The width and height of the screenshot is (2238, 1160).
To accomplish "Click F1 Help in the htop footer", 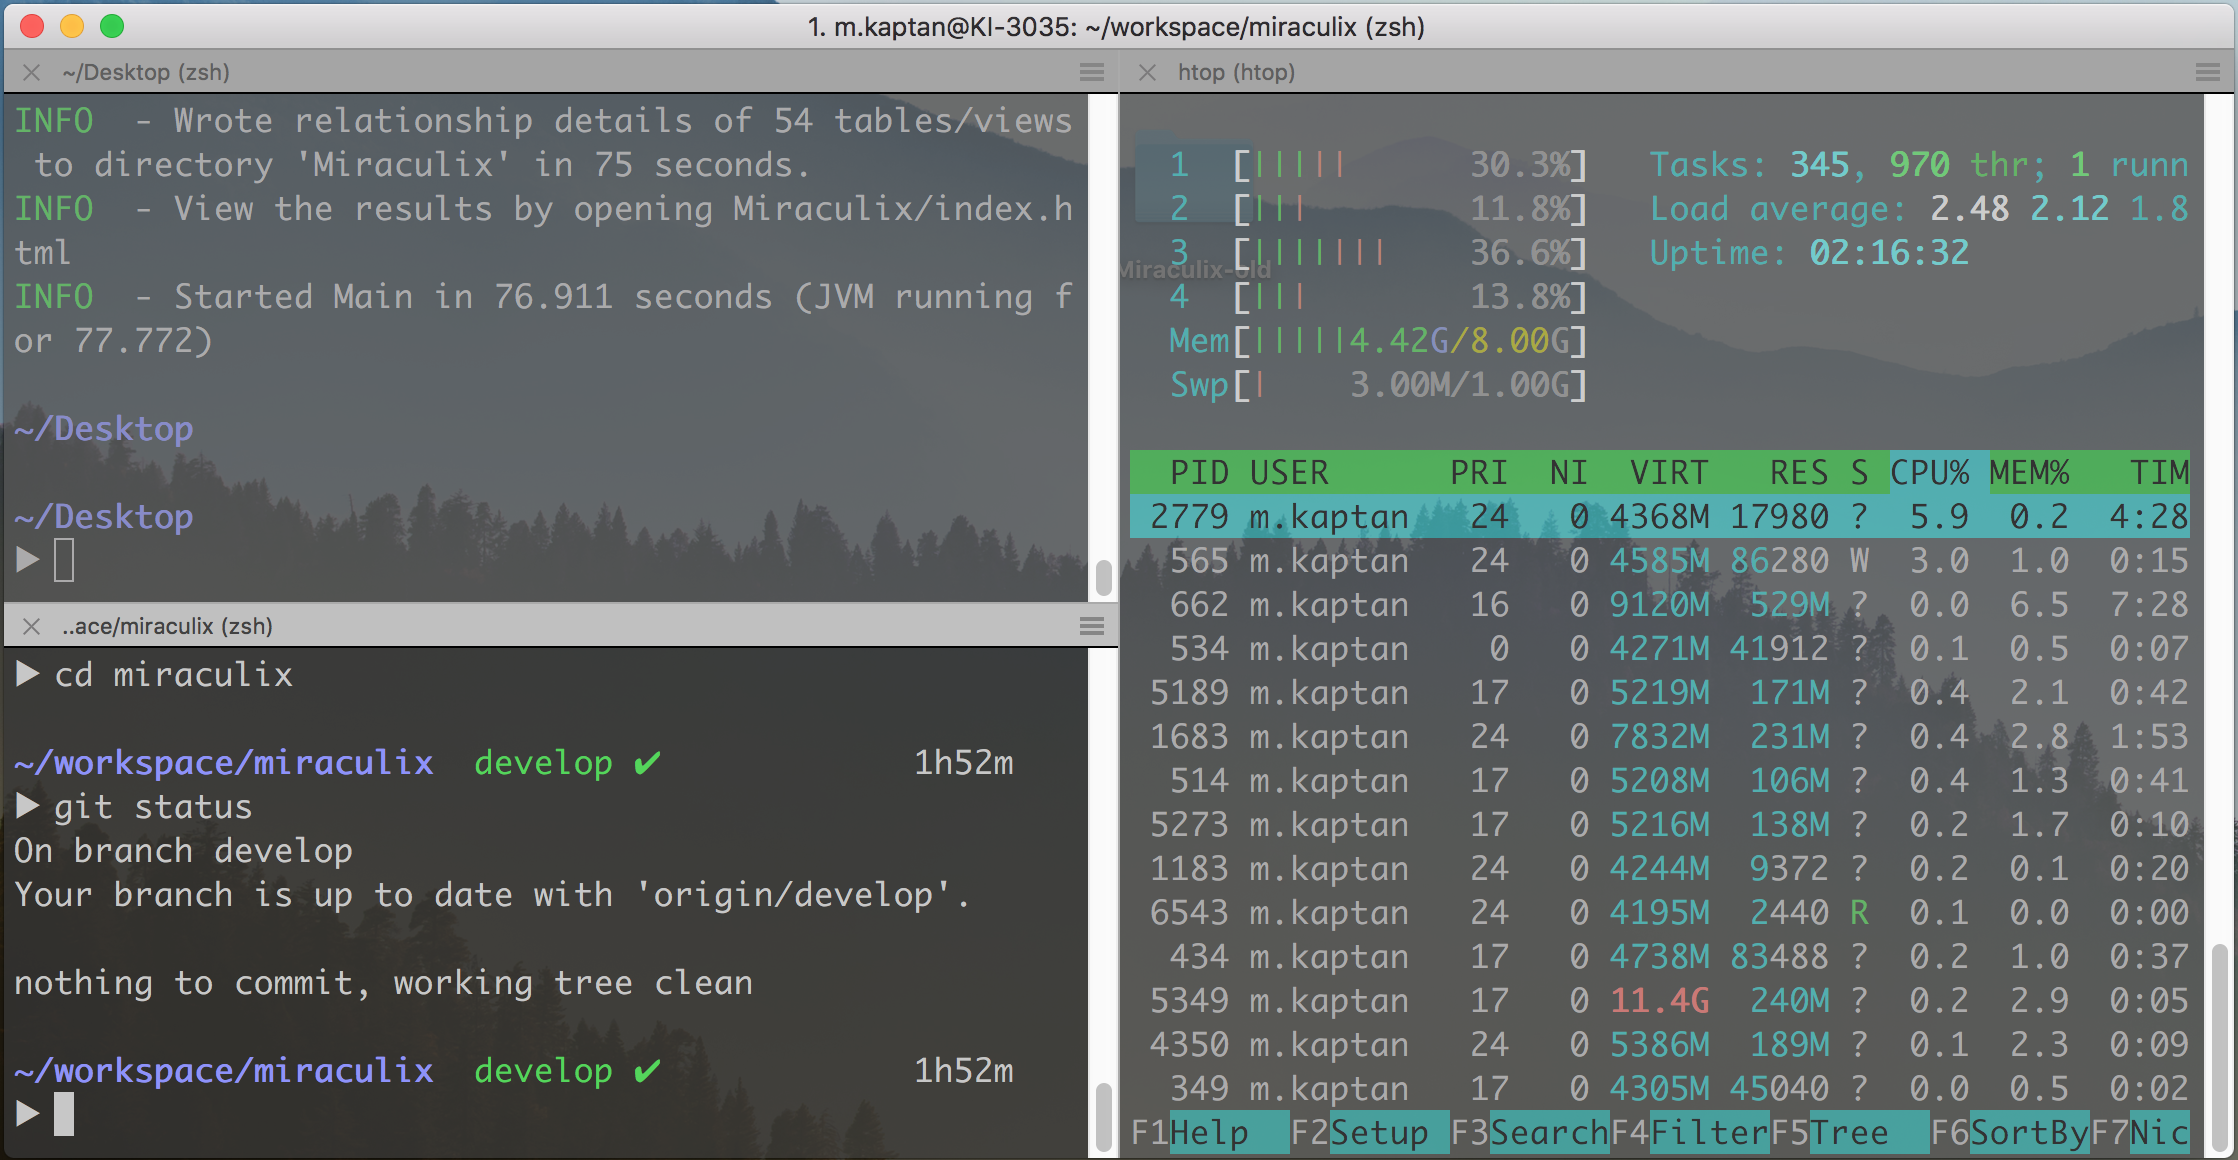I will pyautogui.click(x=1209, y=1132).
